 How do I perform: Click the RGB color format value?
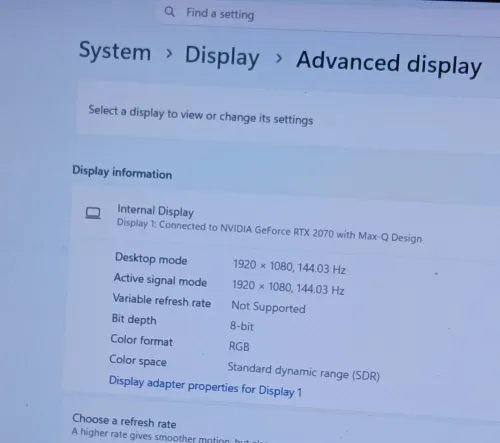pyautogui.click(x=239, y=346)
